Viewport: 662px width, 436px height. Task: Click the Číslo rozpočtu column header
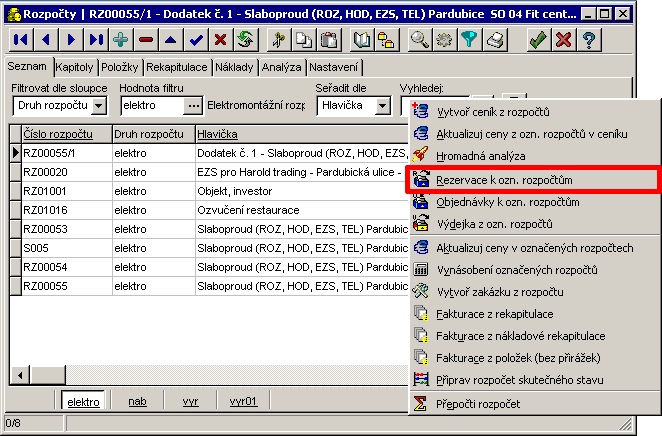pos(59,133)
